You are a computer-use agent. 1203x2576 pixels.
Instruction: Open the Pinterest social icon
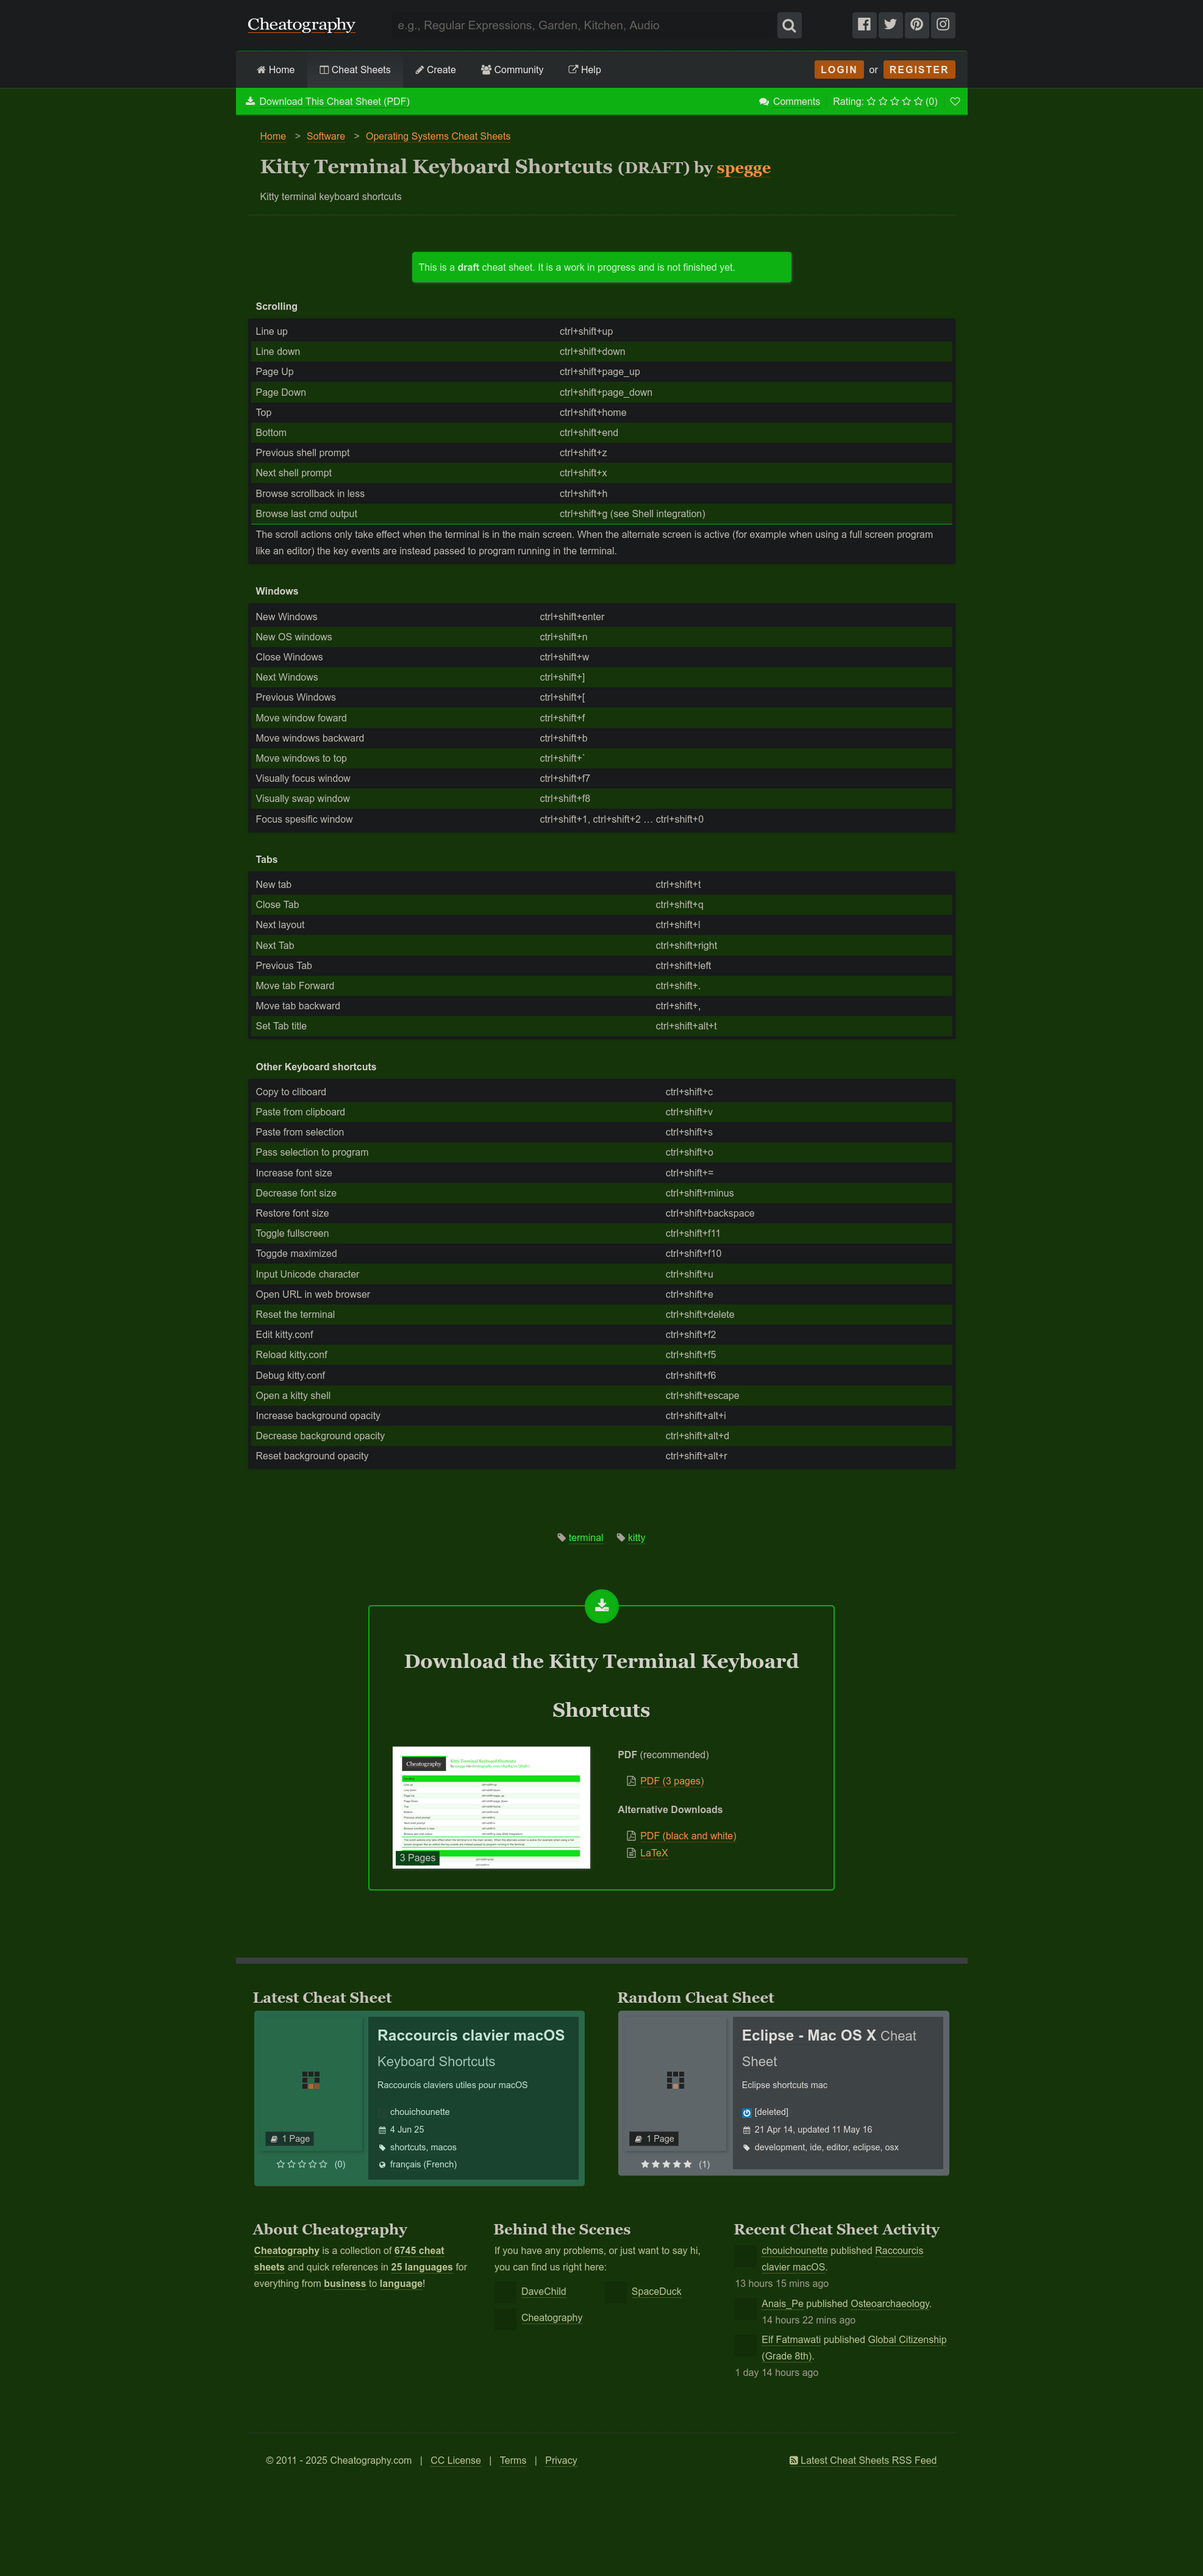pos(916,24)
